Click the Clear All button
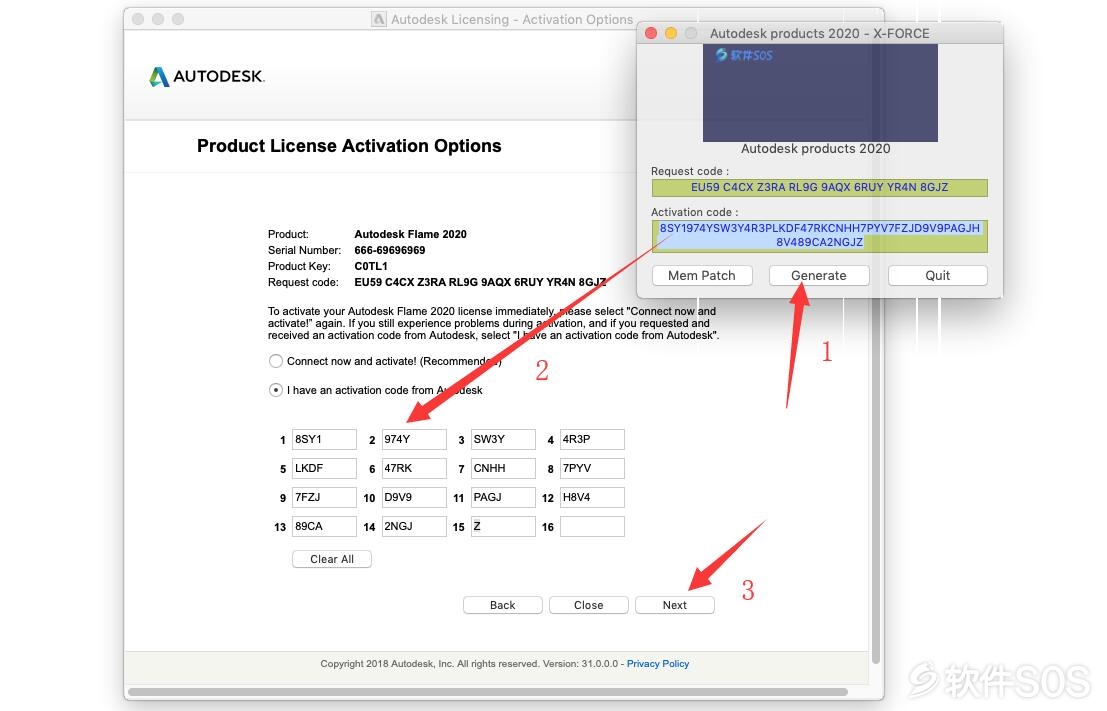Viewport: 1107px width, 711px height. pyautogui.click(x=332, y=559)
